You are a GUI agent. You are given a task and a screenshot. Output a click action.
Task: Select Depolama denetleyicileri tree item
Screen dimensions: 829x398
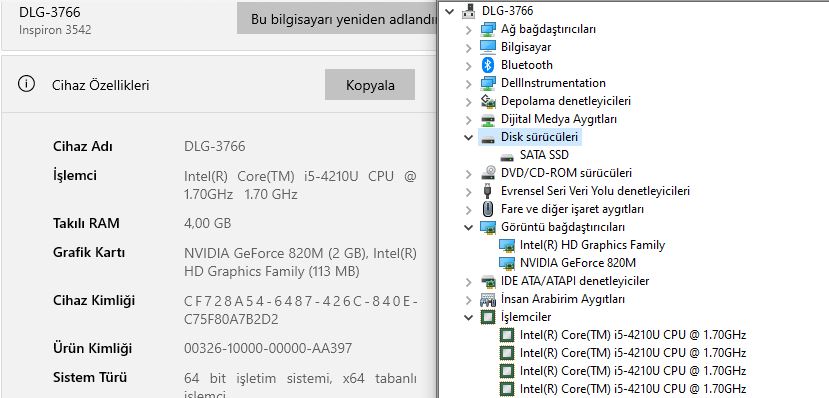pyautogui.click(x=566, y=101)
